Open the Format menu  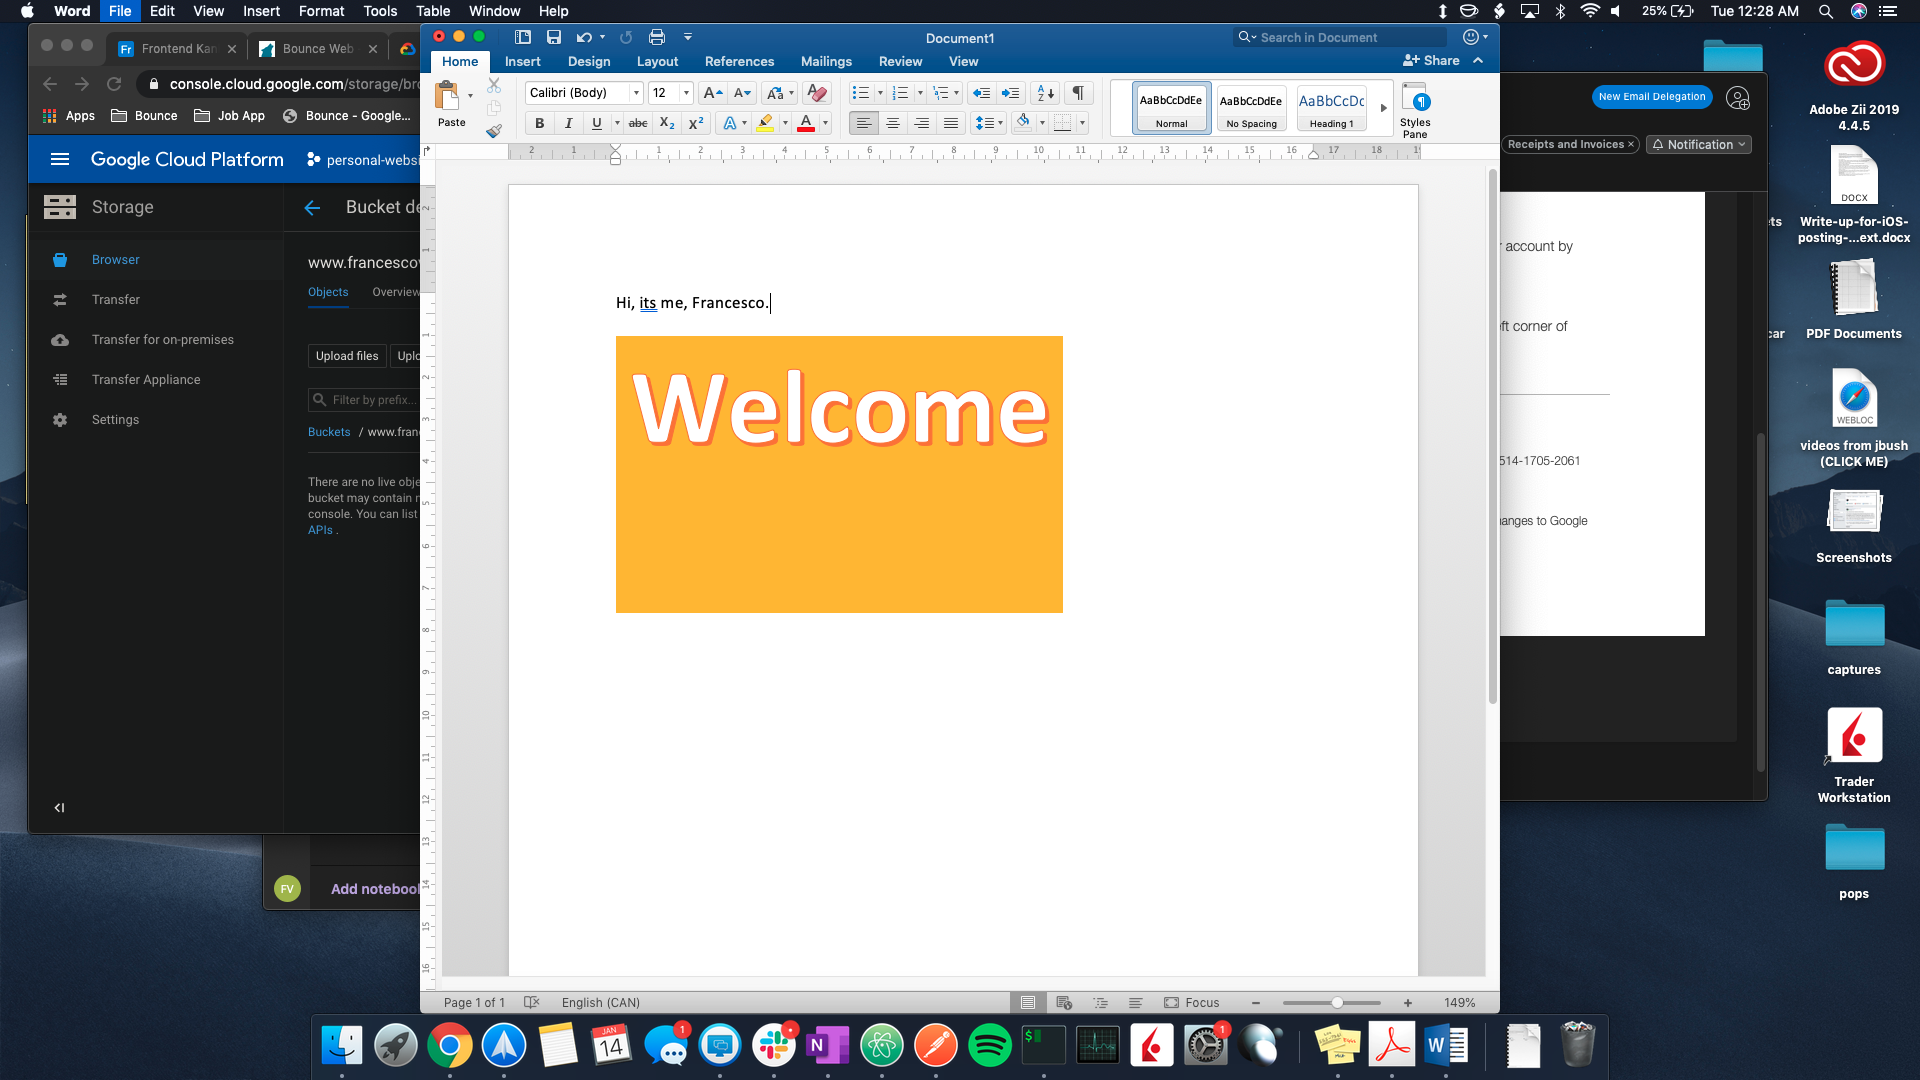321,11
